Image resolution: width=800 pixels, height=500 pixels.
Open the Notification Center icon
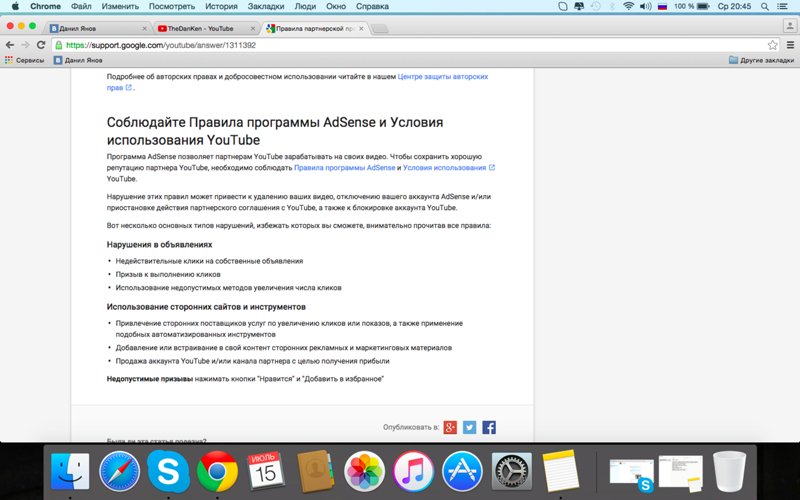tap(782, 6)
